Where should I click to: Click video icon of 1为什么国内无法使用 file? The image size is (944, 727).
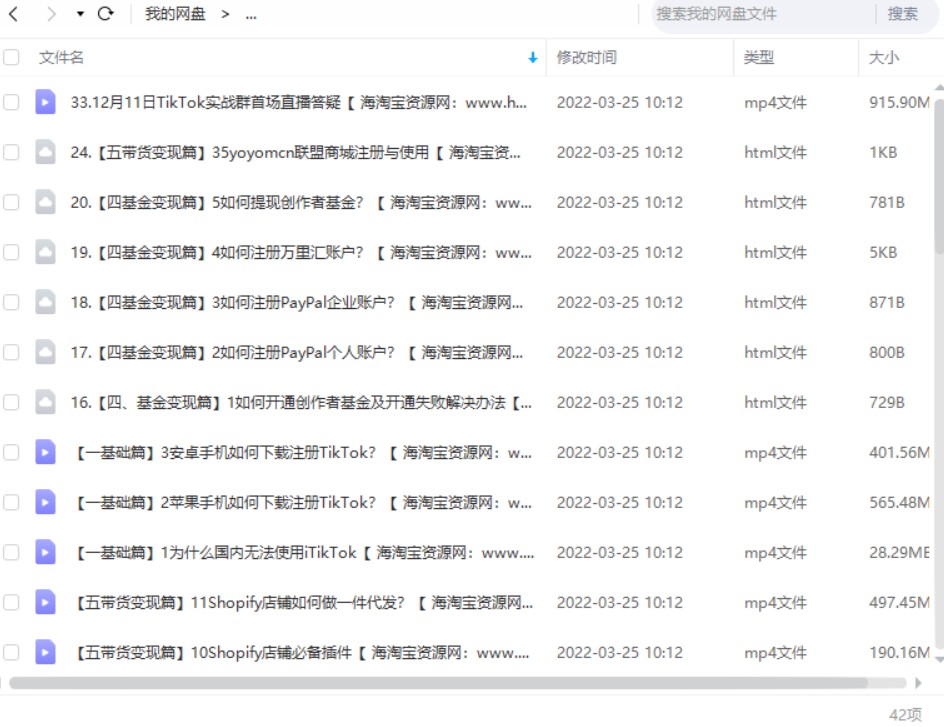[x=45, y=551]
